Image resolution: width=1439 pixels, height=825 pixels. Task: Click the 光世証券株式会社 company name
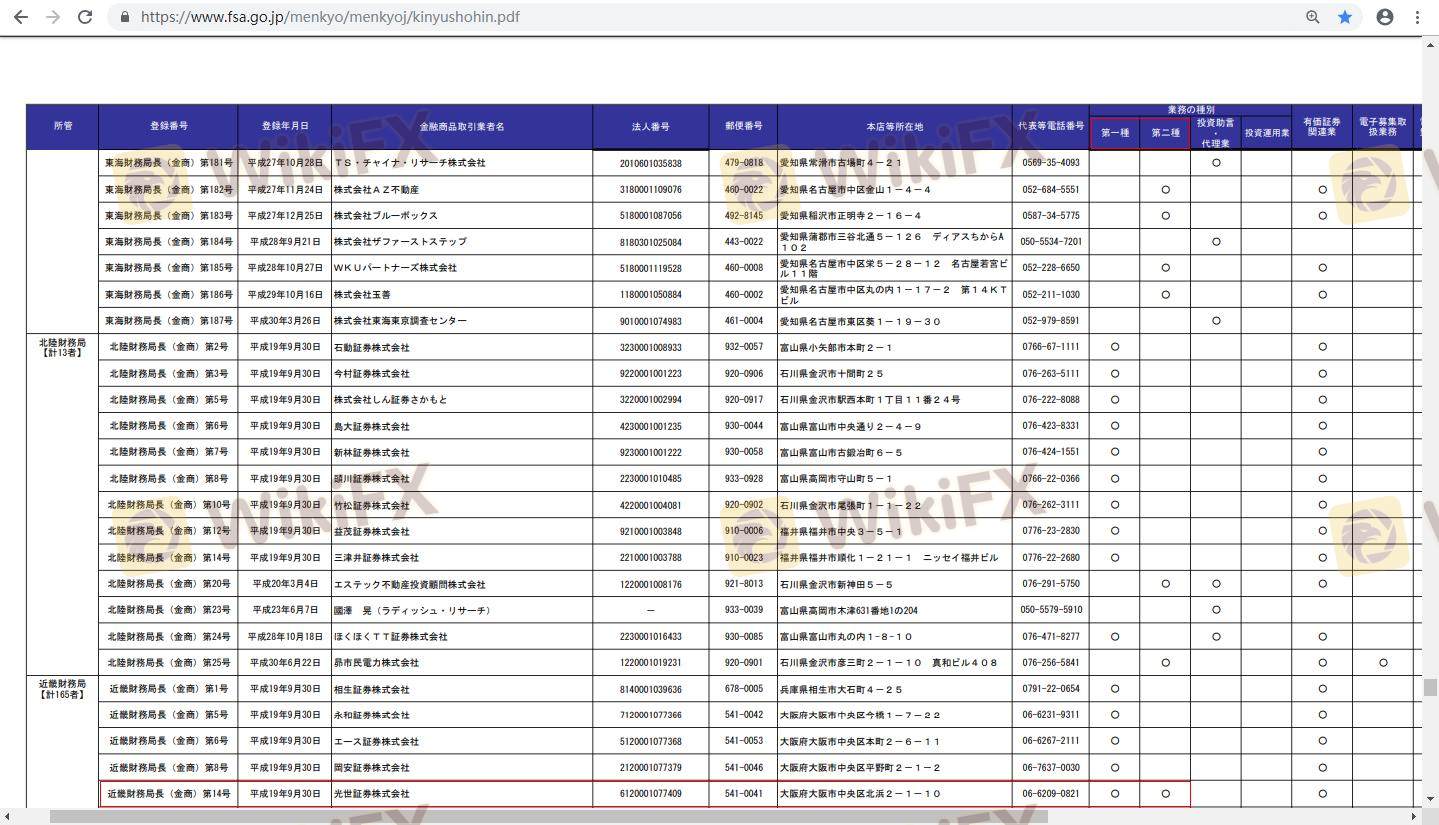pos(371,794)
